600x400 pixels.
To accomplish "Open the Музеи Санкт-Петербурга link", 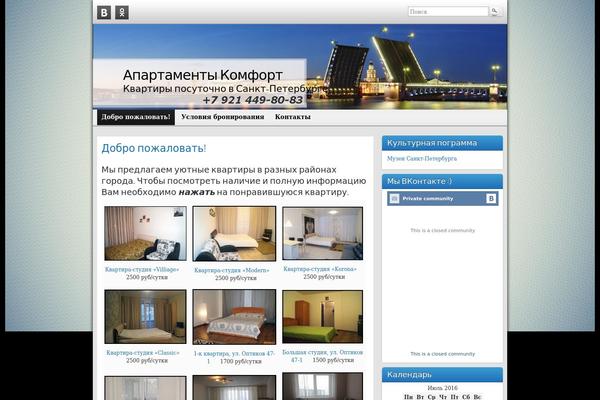I will tap(422, 158).
